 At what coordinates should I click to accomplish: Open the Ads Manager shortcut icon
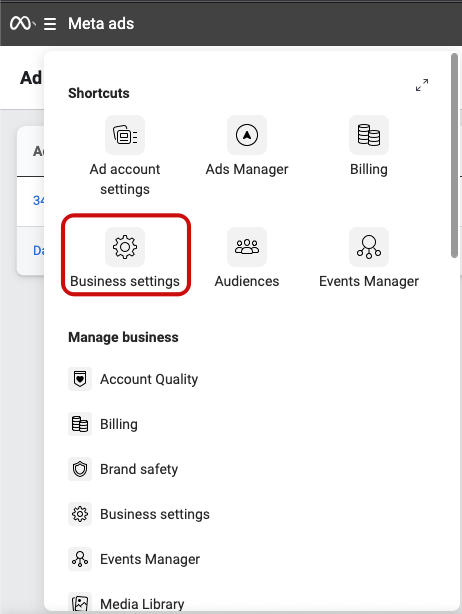coord(247,135)
